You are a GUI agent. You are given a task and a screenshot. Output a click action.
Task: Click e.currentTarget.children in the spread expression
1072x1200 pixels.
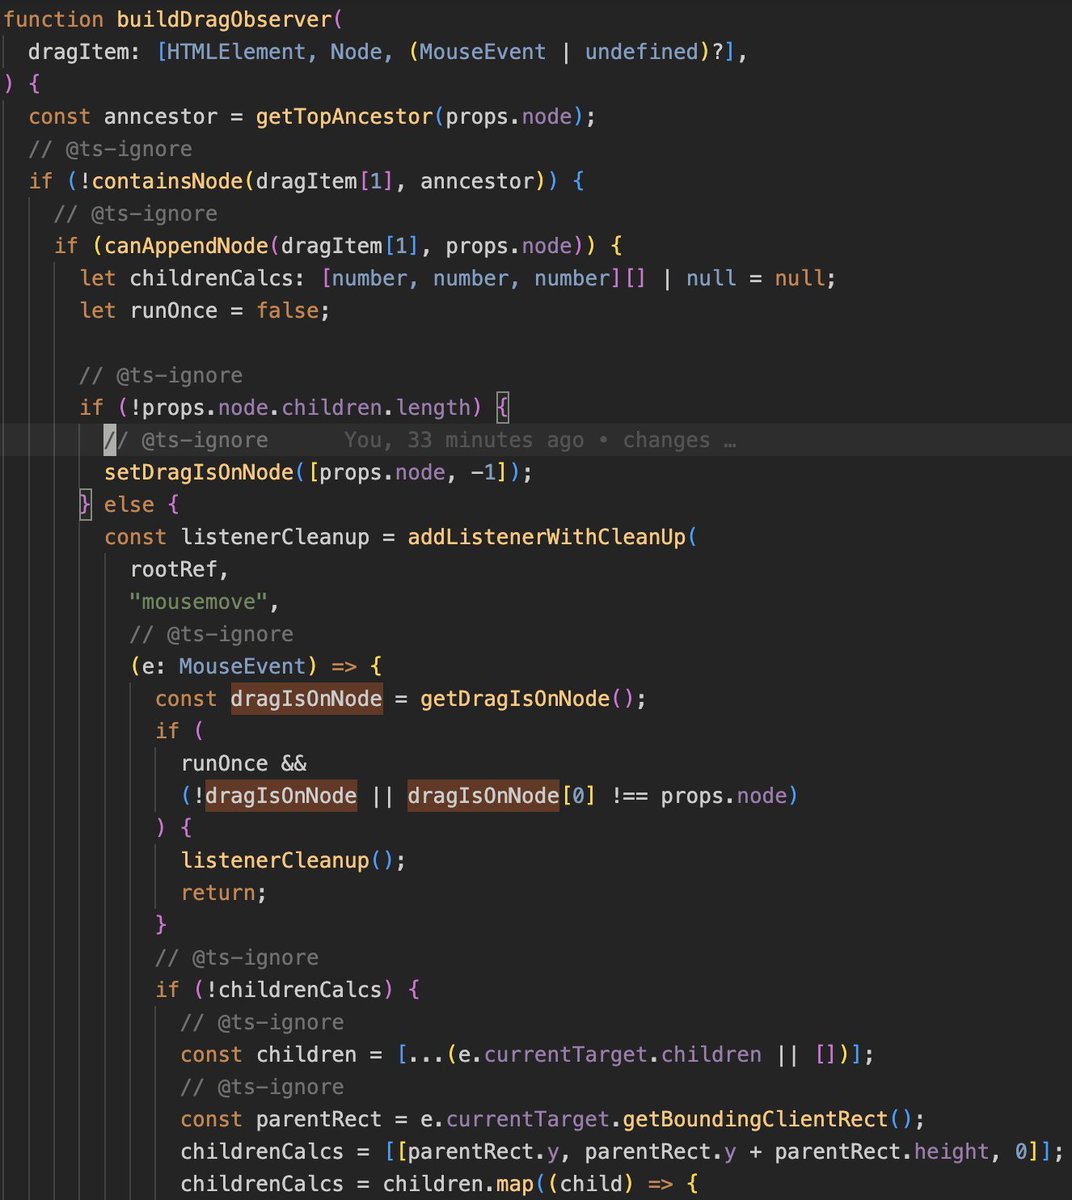click(x=610, y=1054)
